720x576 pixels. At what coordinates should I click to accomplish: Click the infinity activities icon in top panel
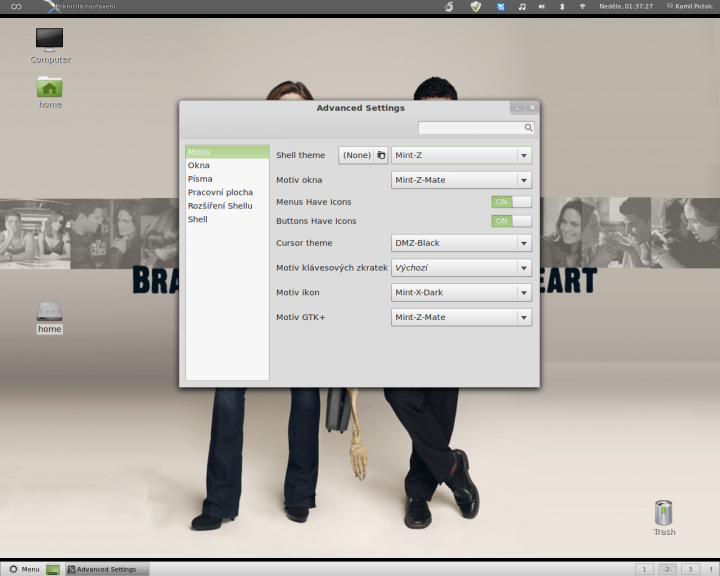[x=16, y=6]
